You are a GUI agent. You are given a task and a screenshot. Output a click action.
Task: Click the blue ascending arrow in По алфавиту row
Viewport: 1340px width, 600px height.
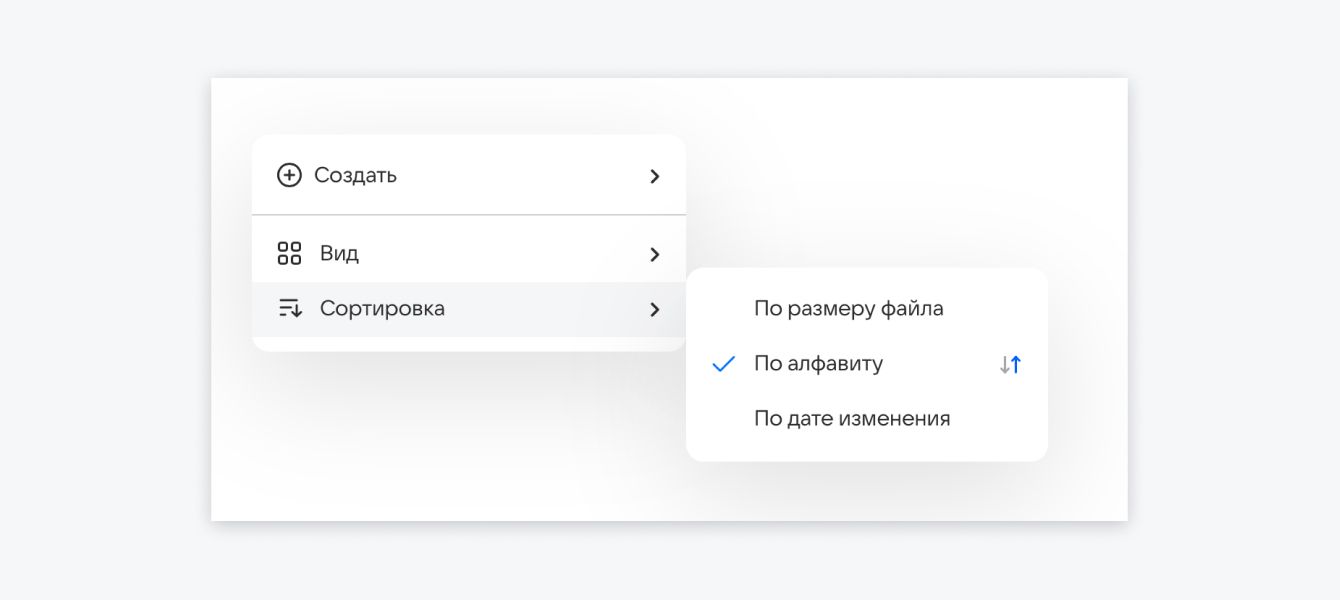coord(1016,365)
